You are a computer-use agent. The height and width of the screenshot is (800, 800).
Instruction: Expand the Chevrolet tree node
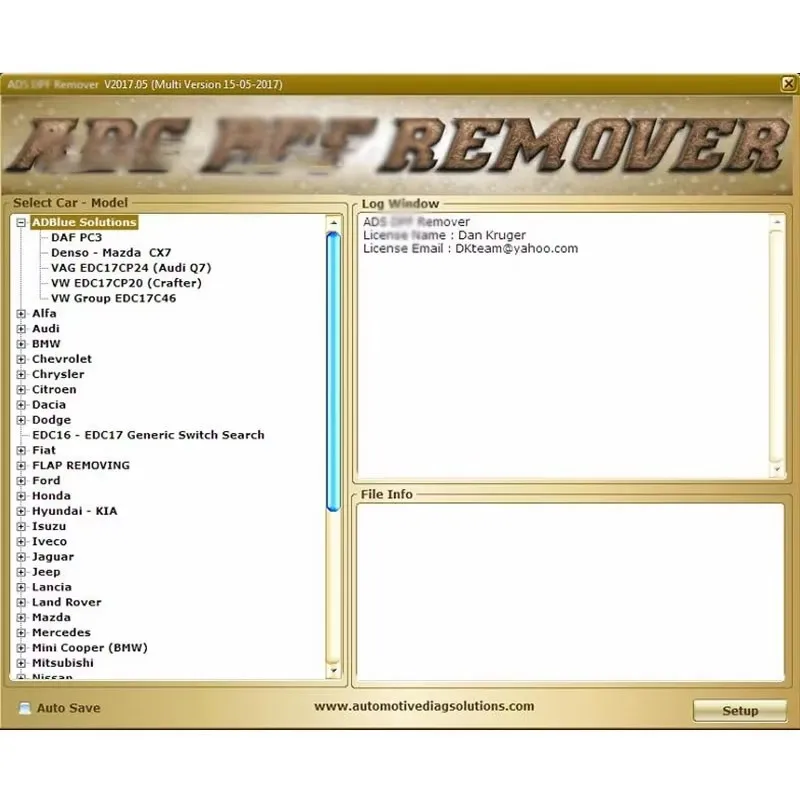tap(21, 359)
